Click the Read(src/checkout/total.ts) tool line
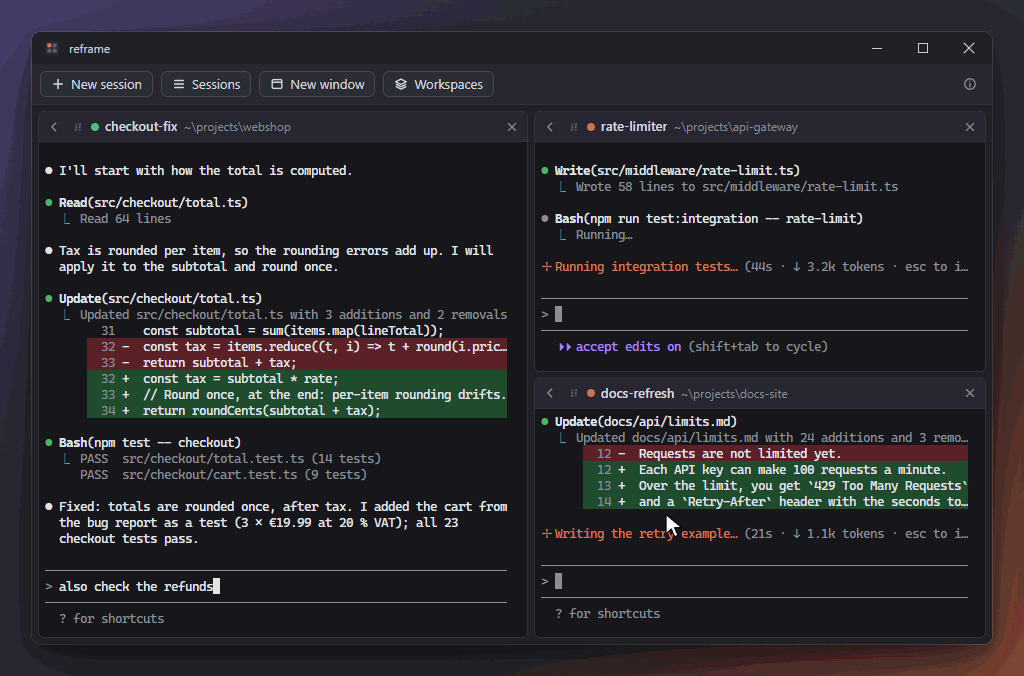 tap(153, 202)
